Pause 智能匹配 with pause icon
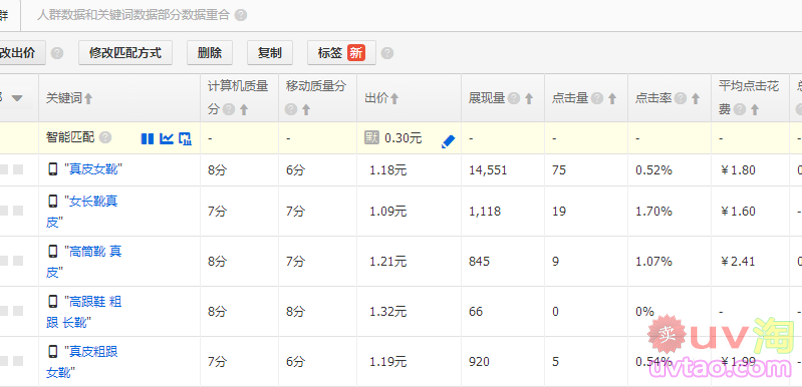 tap(147, 138)
